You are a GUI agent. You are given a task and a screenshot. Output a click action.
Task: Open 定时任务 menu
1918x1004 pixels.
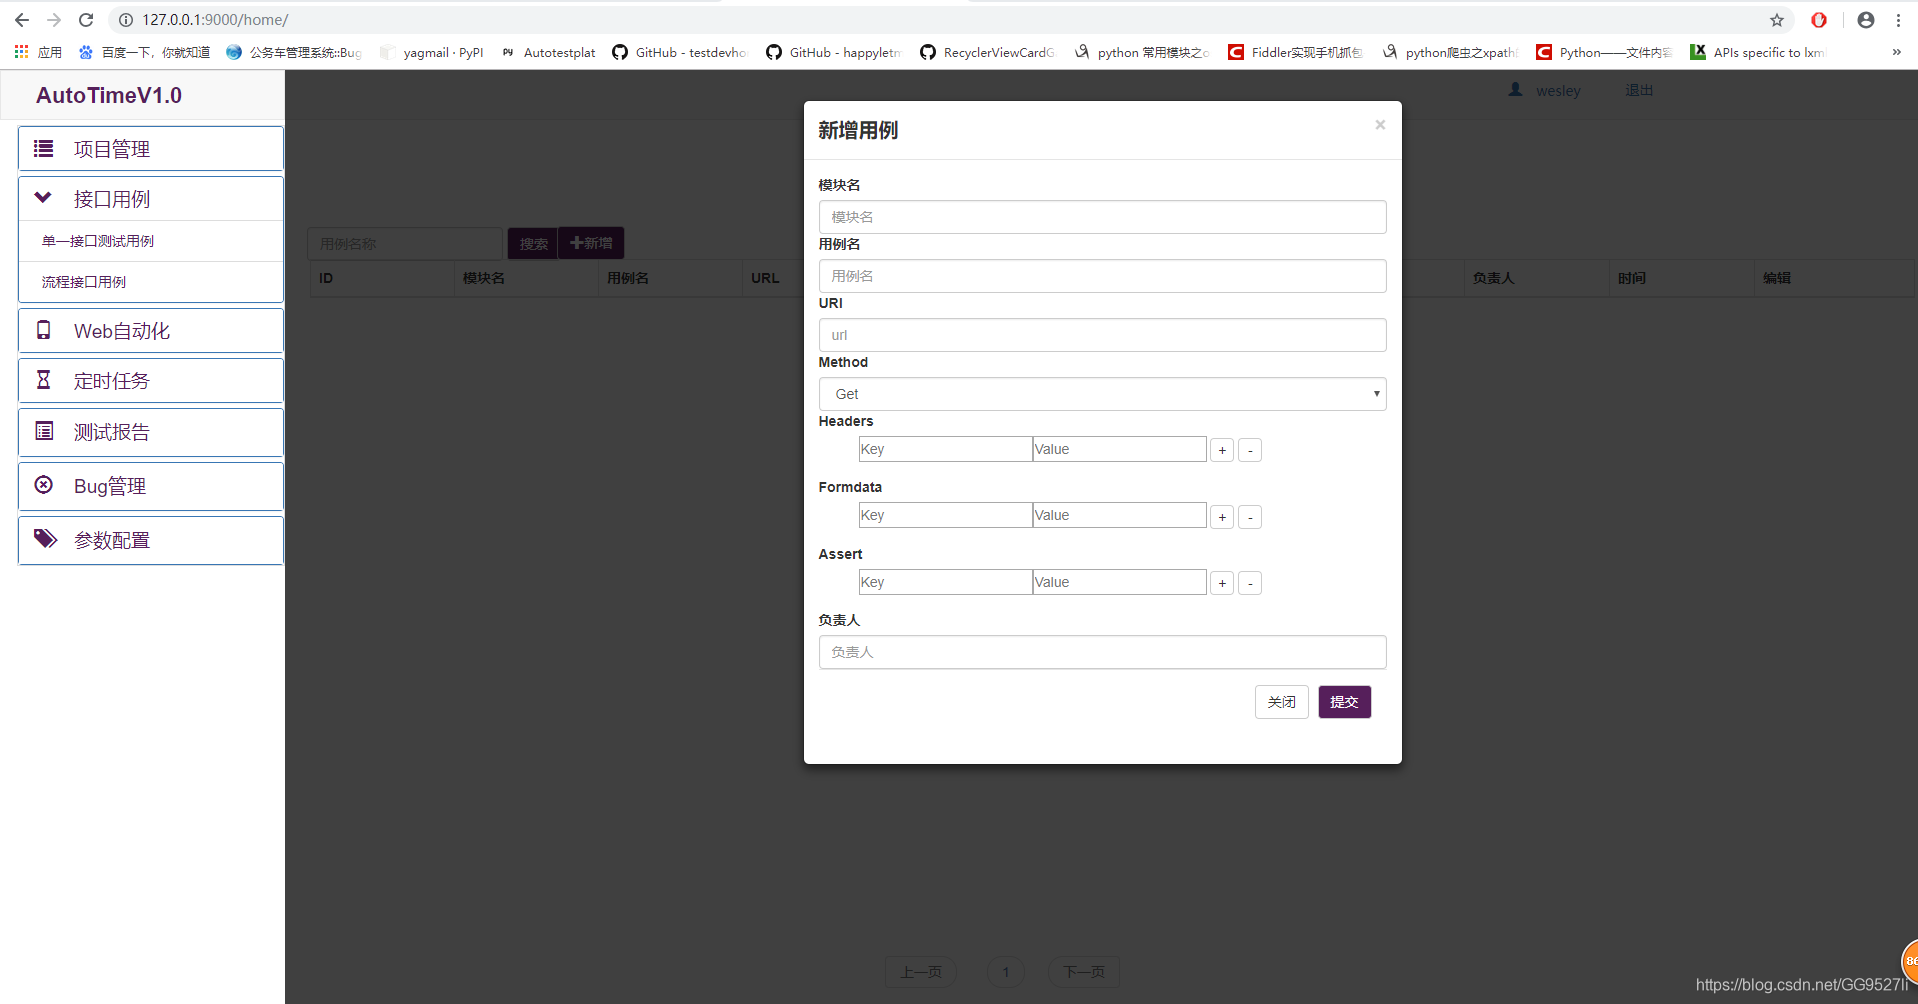tap(151, 381)
